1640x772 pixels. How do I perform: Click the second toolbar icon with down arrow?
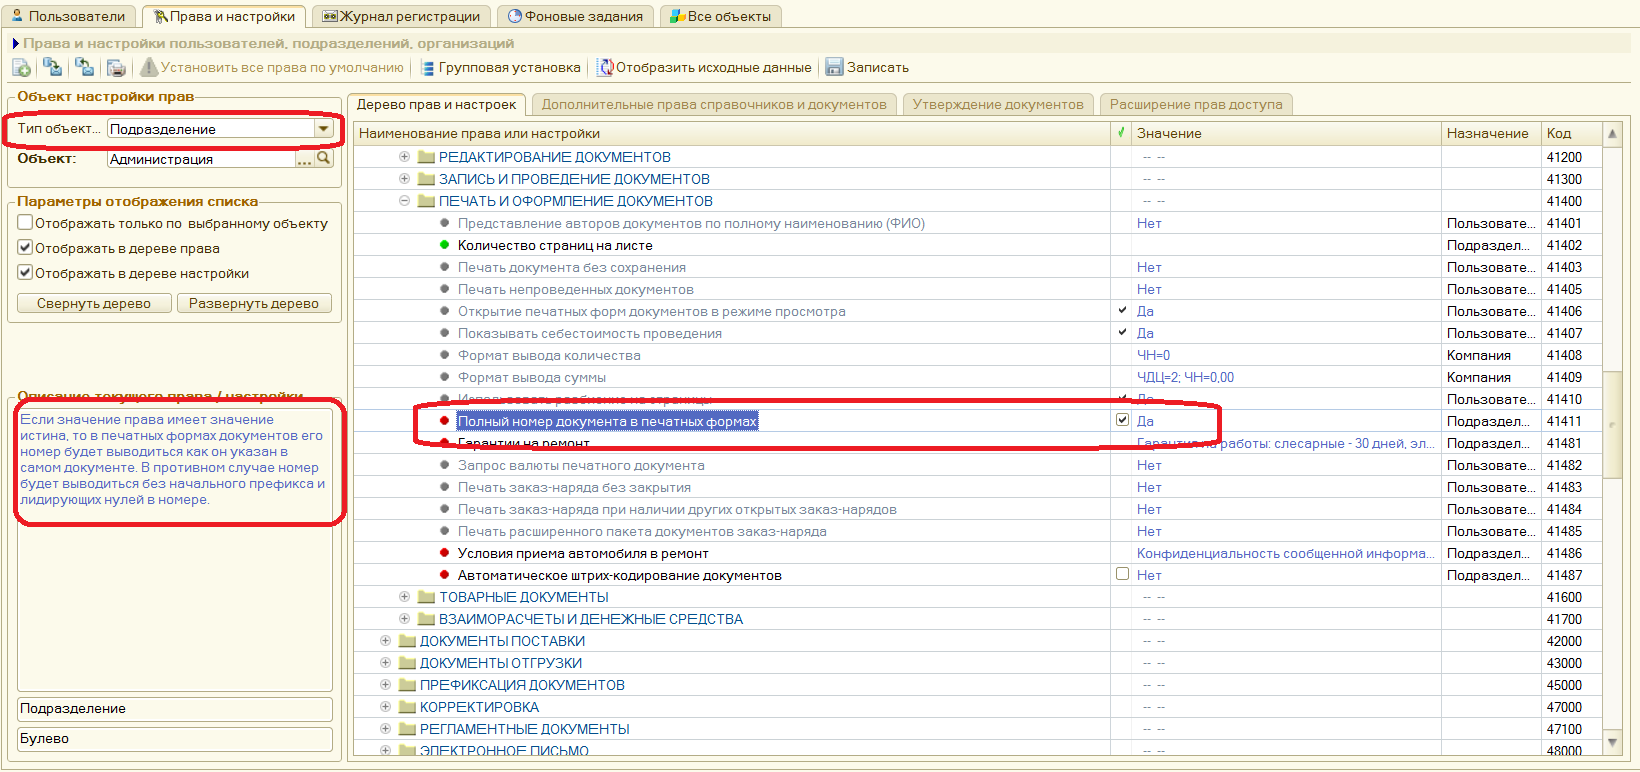pyautogui.click(x=53, y=67)
